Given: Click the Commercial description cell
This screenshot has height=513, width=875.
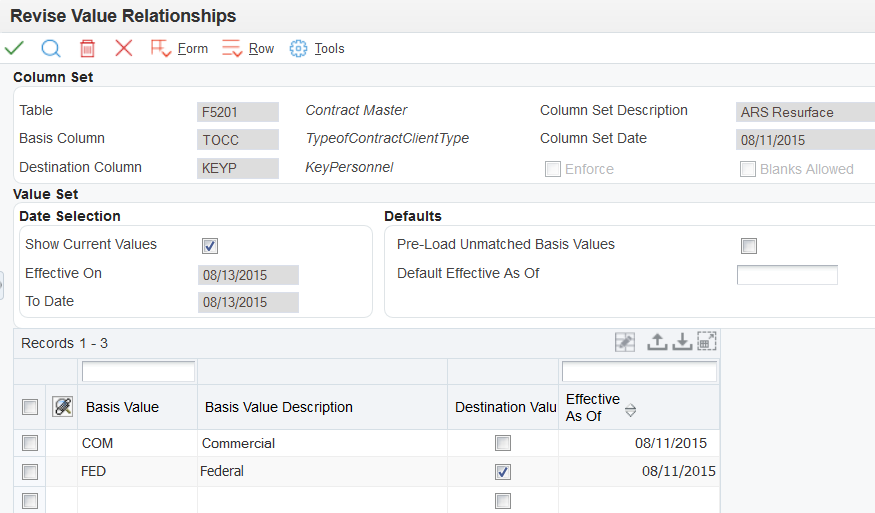Looking at the screenshot, I should tap(323, 443).
